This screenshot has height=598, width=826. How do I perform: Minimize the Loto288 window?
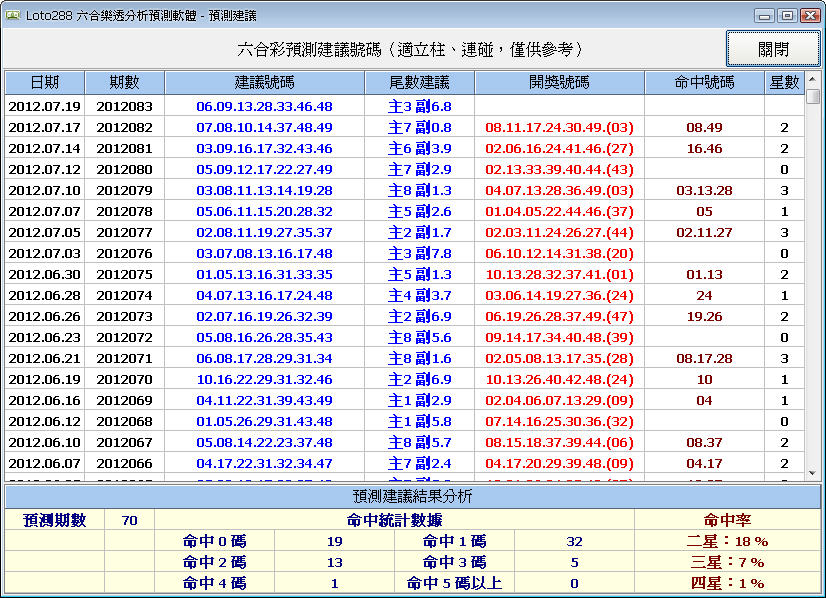[765, 15]
